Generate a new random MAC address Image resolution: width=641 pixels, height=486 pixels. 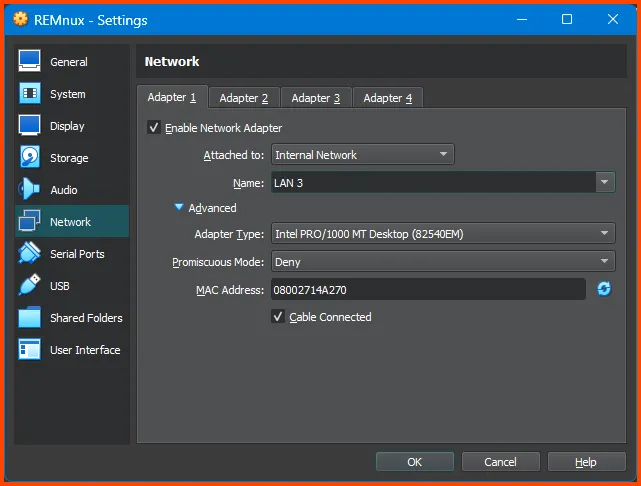604,289
